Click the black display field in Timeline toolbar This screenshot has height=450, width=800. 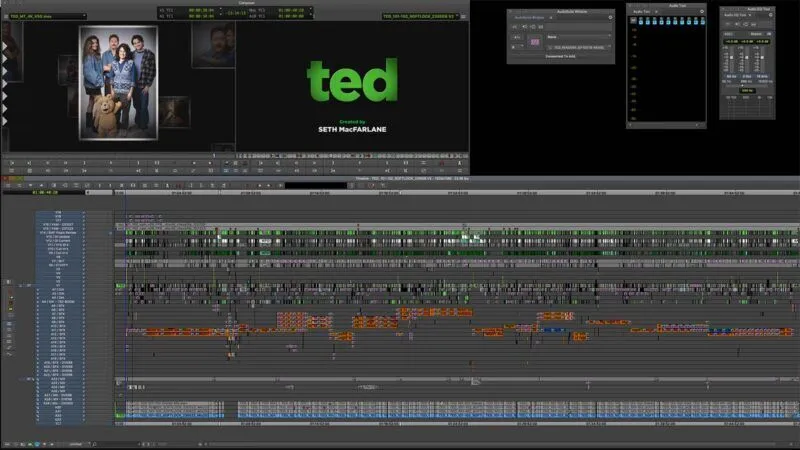tap(315, 185)
